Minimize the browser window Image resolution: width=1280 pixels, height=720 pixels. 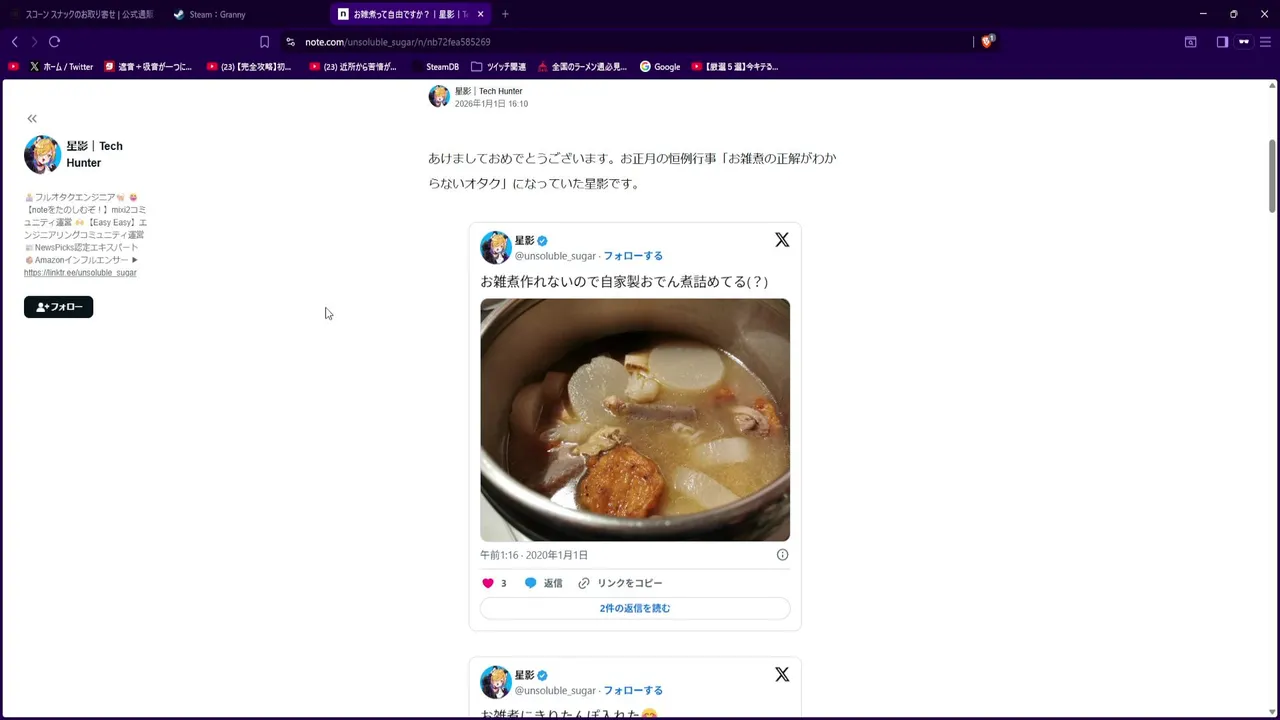click(x=1203, y=14)
